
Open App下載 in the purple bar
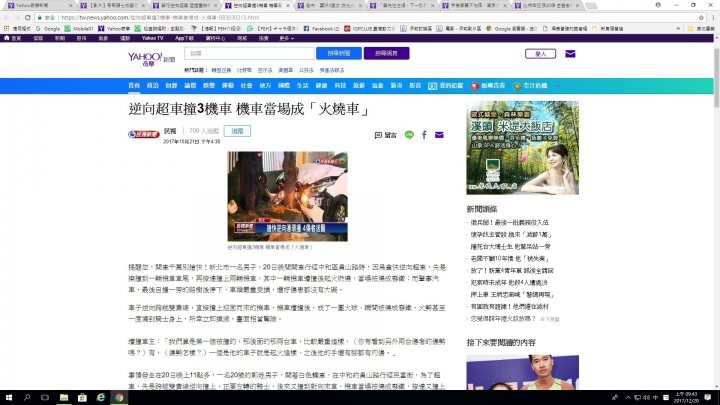(x=185, y=38)
